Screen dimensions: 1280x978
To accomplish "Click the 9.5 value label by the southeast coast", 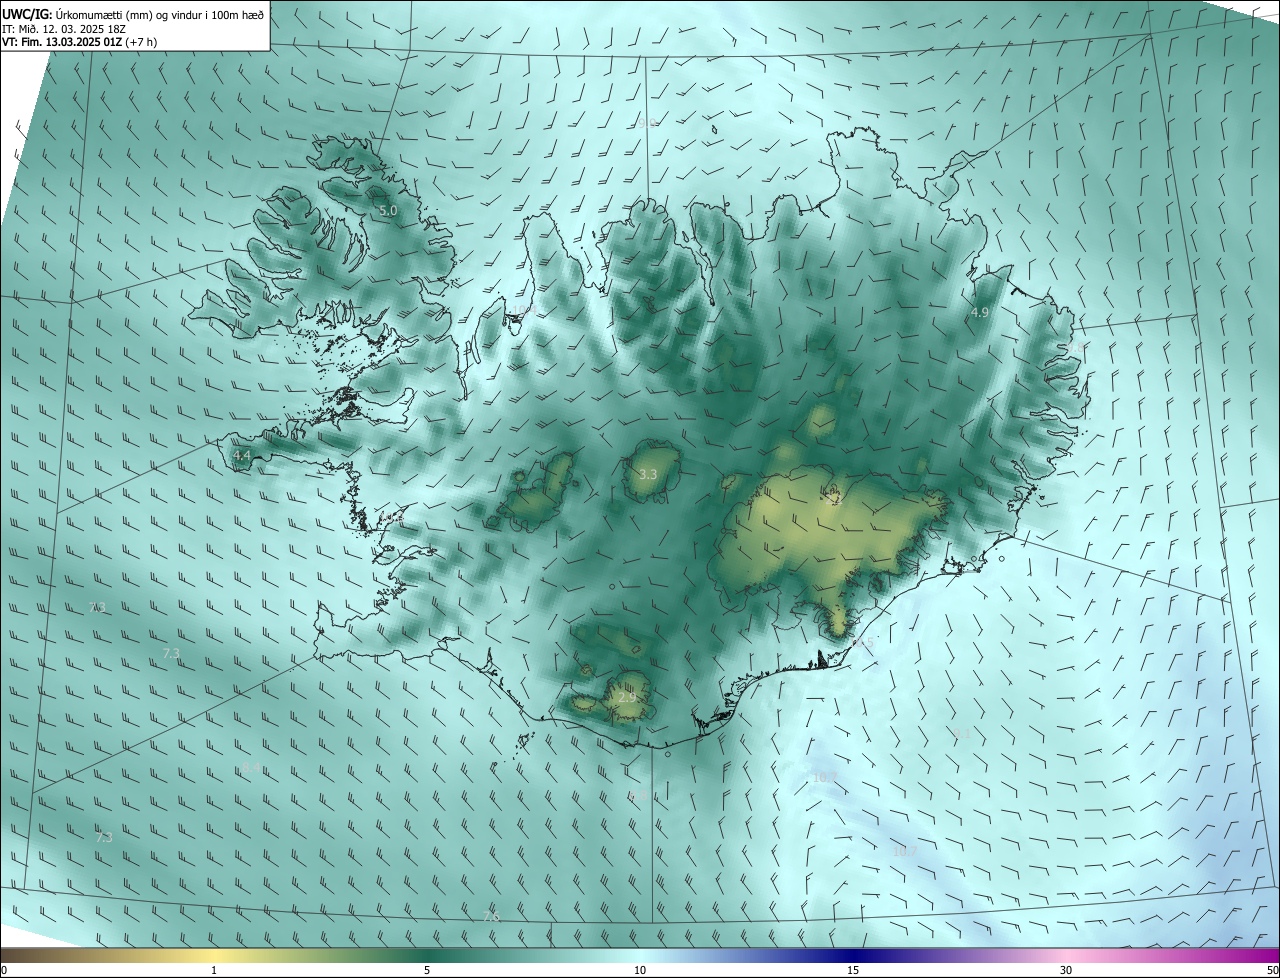I will tap(865, 644).
